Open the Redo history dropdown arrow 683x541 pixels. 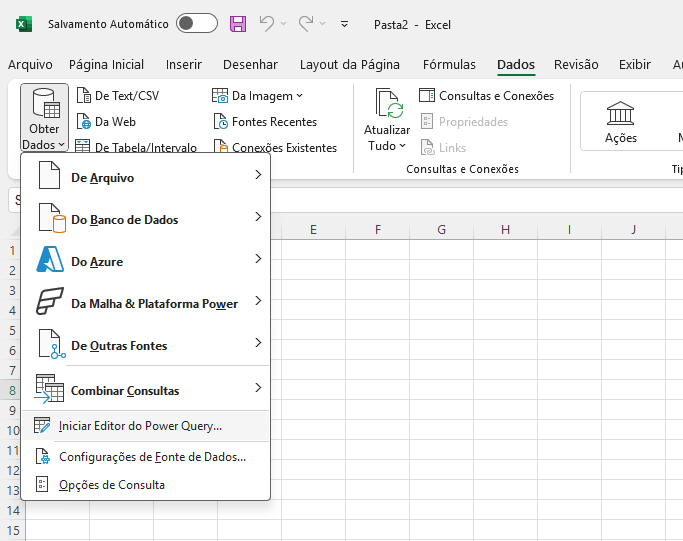point(323,24)
